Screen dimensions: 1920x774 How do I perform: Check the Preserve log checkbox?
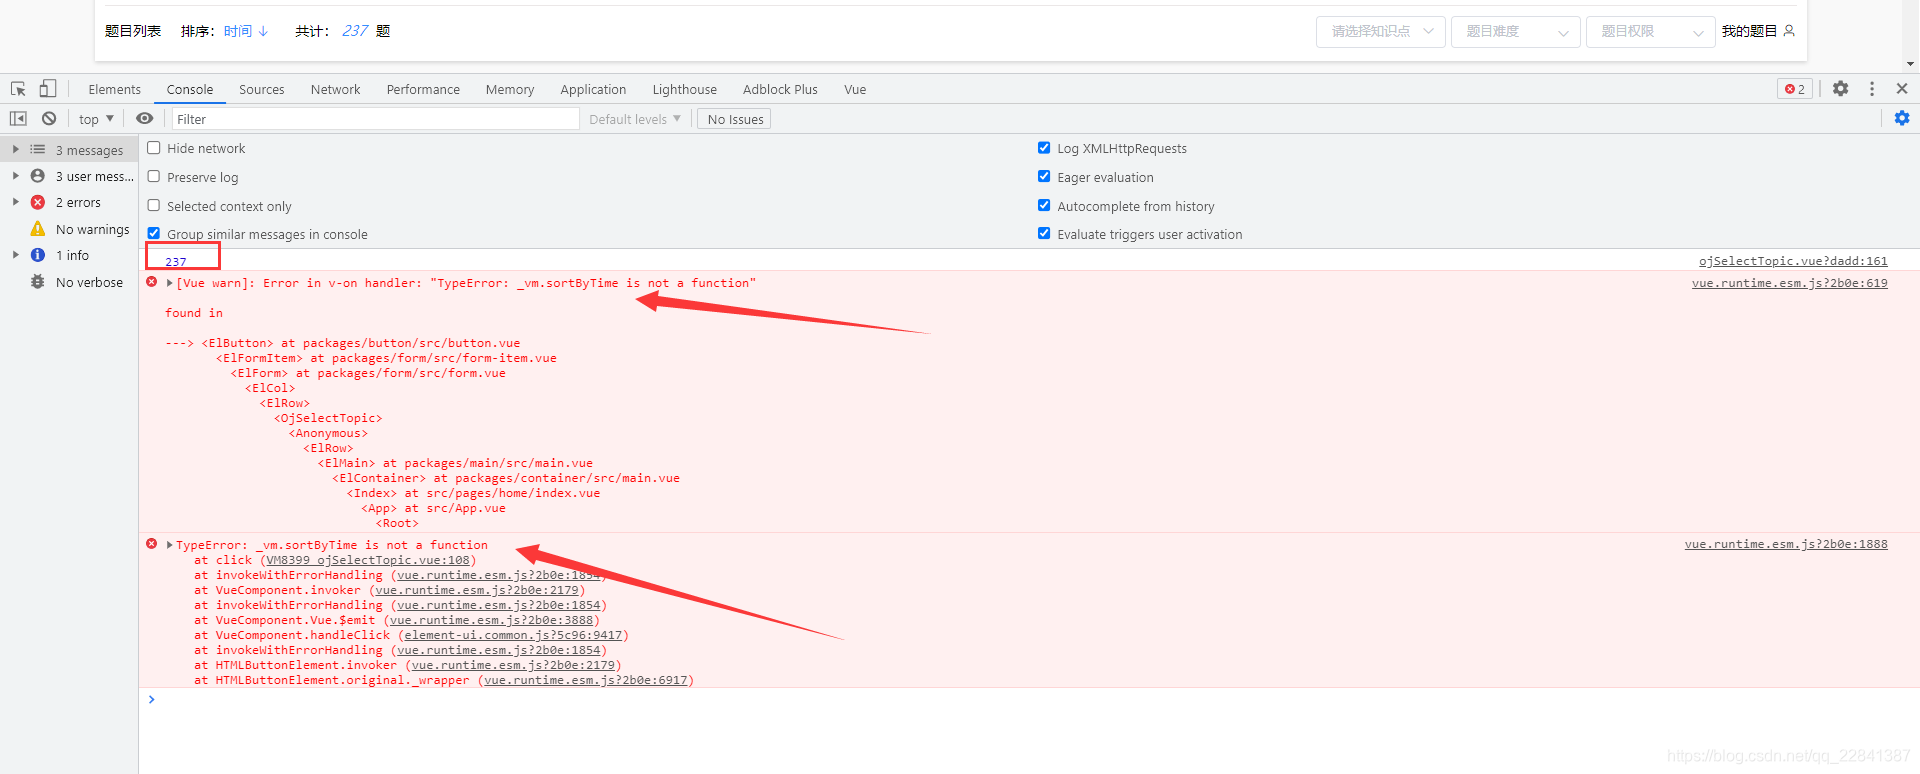(x=154, y=176)
